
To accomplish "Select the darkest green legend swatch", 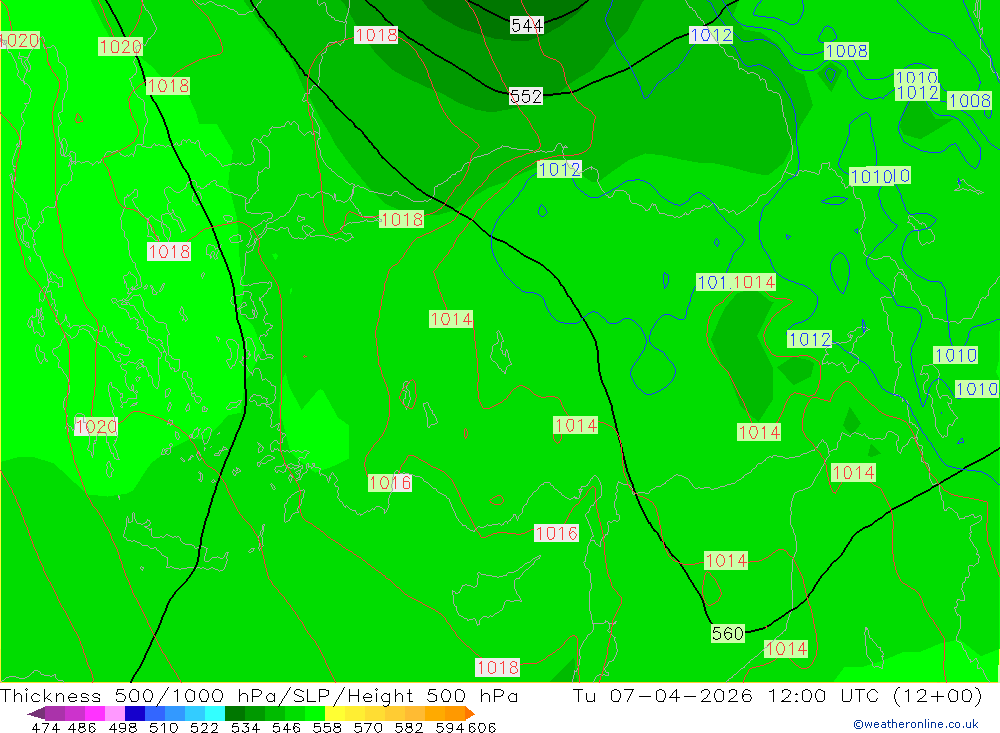I will 235,713.
